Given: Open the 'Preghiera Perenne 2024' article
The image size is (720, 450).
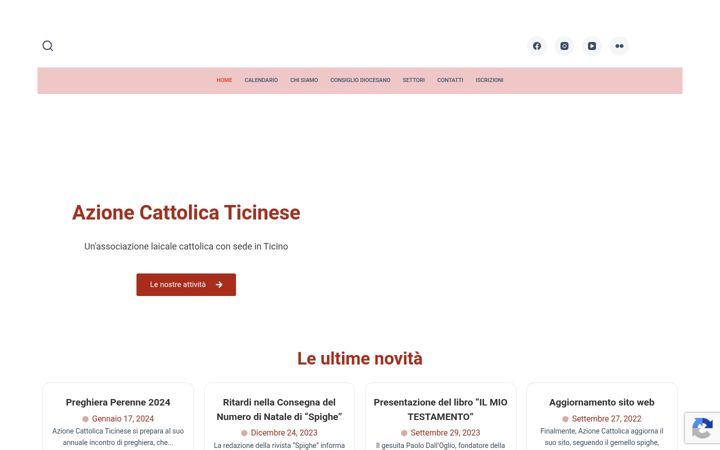Looking at the screenshot, I should (x=118, y=402).
